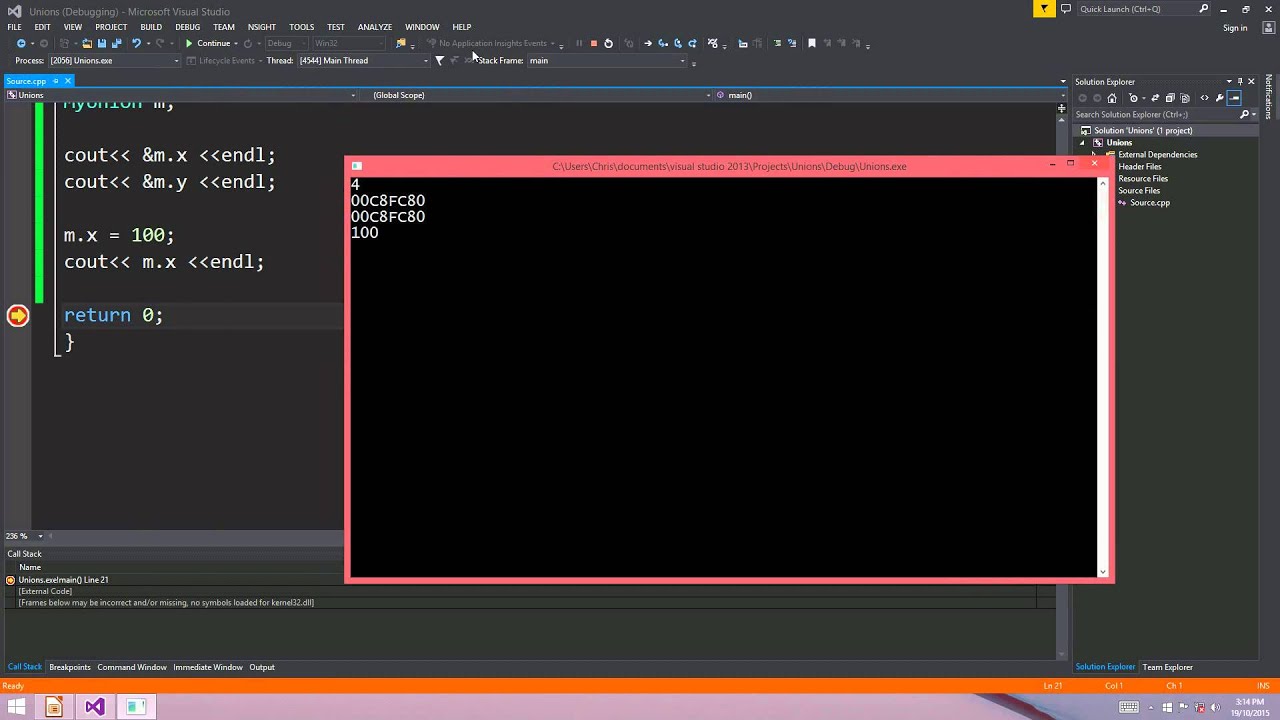Toggle the thread filter funnel icon
Viewport: 1280px width, 720px height.
[439, 61]
